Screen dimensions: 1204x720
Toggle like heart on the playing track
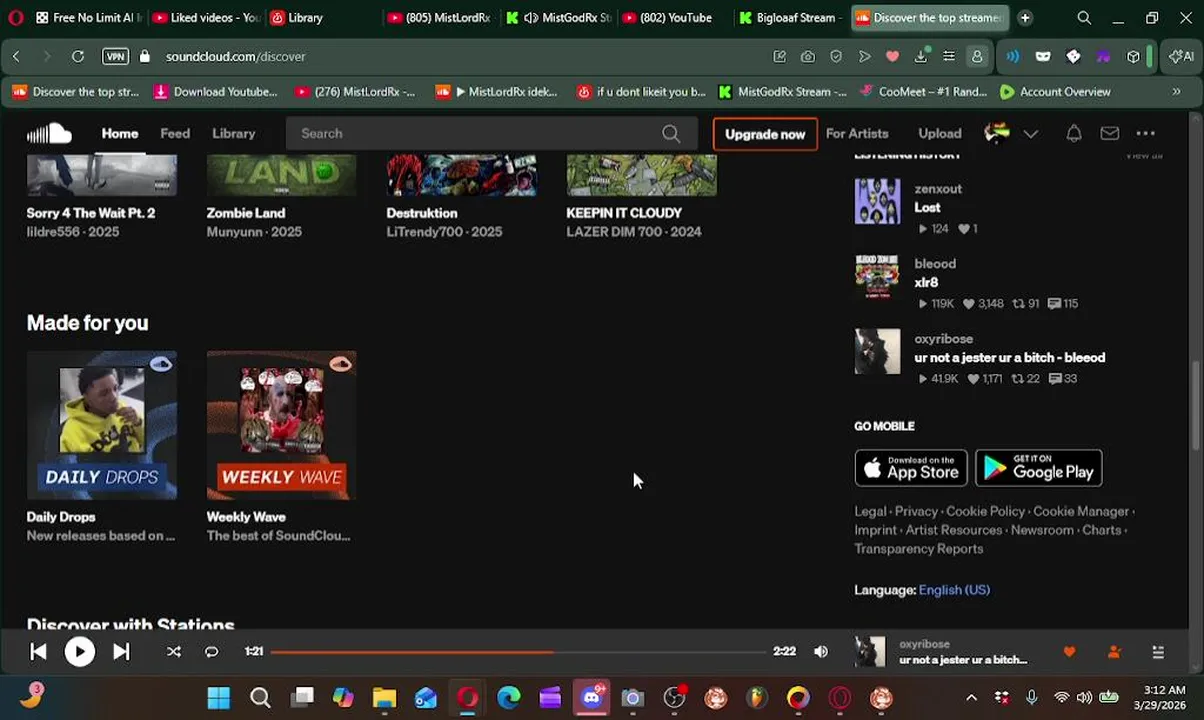(x=1069, y=652)
